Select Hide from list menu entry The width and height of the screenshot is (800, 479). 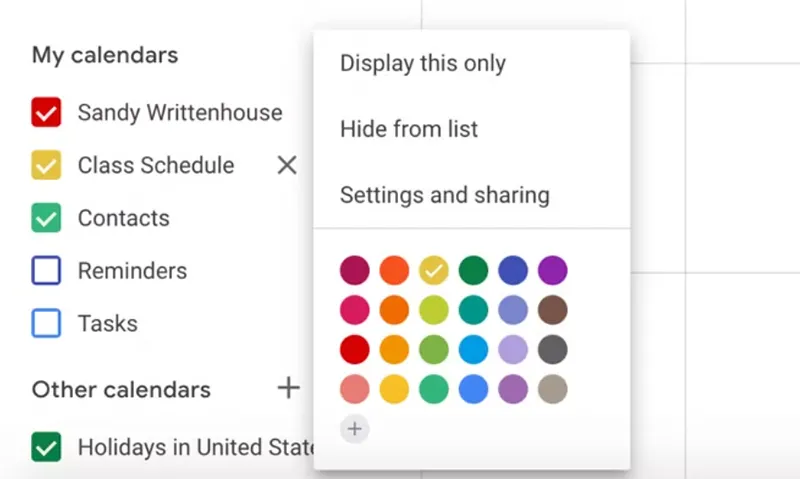(x=409, y=129)
